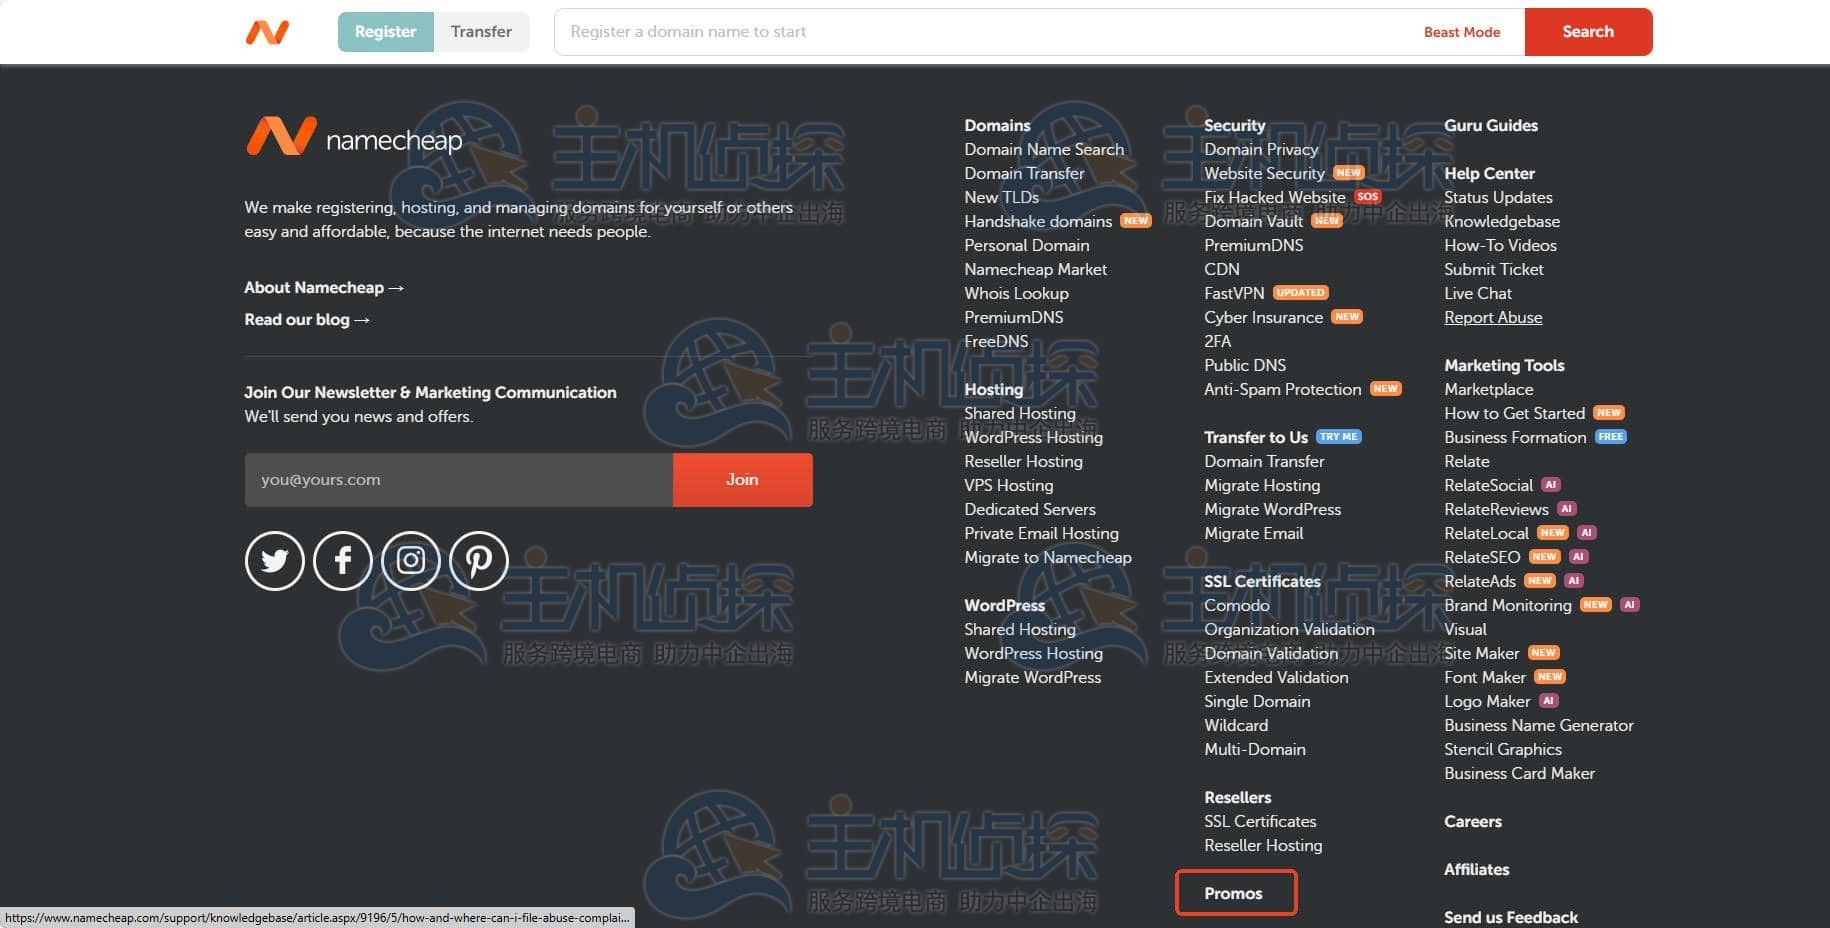This screenshot has width=1830, height=928.
Task: Open Affiliates link
Action: point(1476,870)
